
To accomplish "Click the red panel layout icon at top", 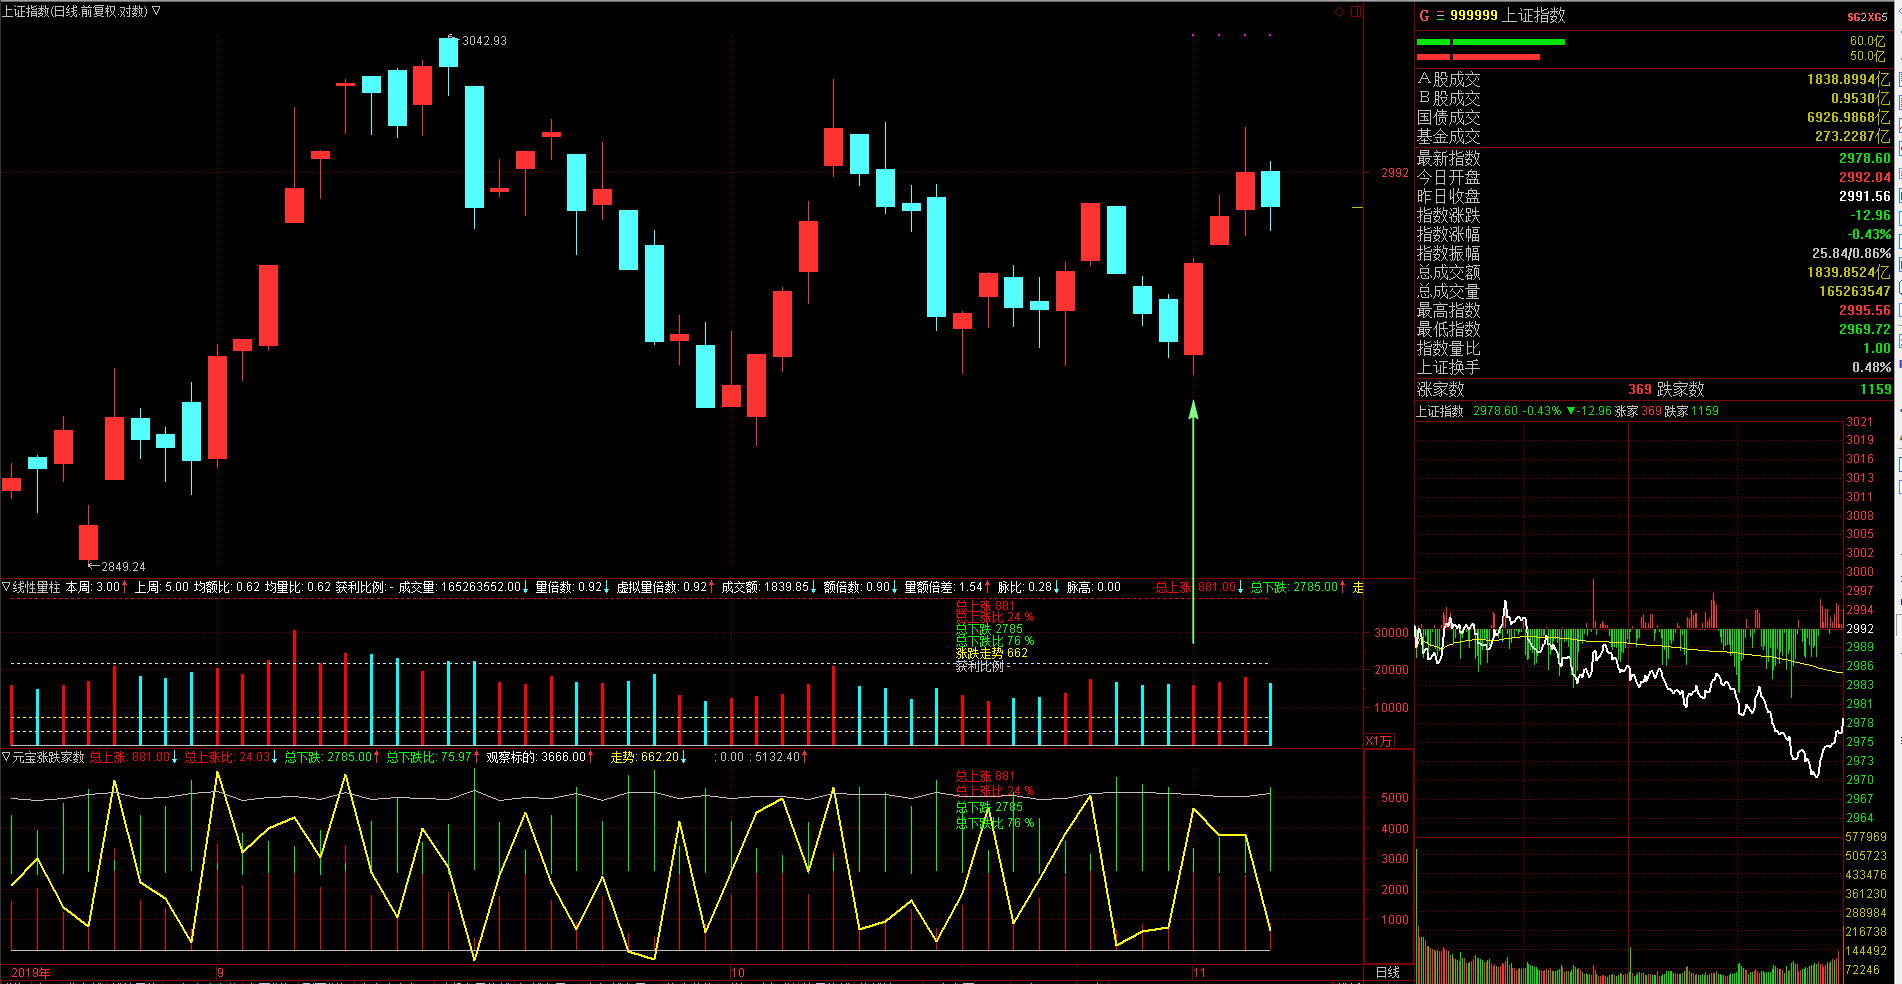I will tap(1356, 12).
